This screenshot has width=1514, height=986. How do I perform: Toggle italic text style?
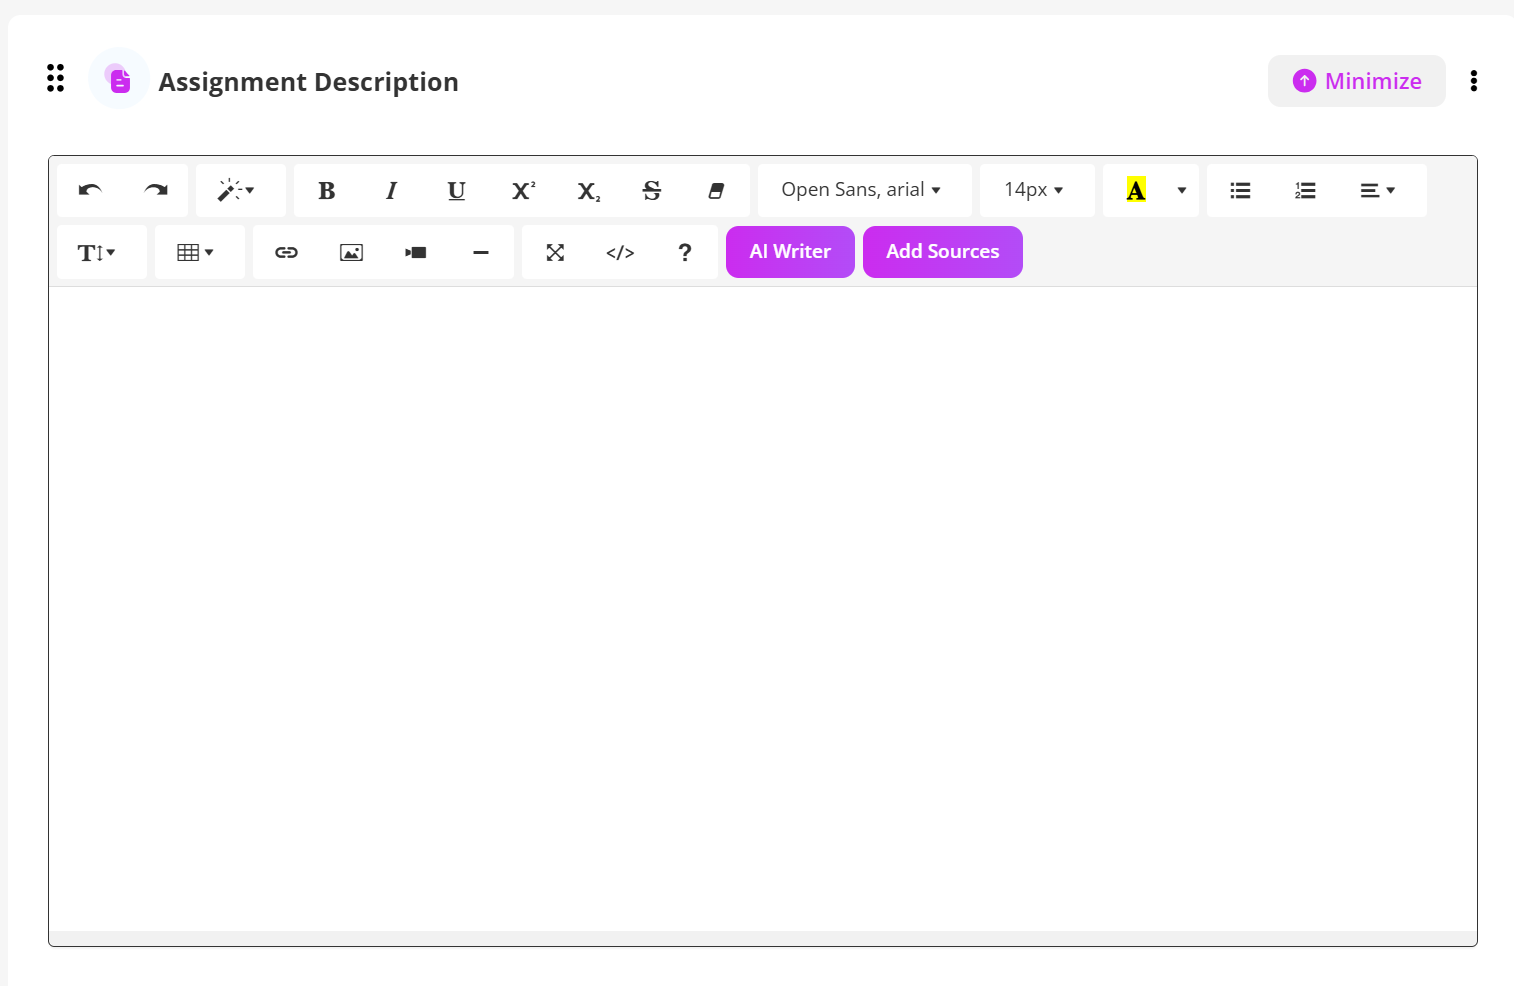391,190
